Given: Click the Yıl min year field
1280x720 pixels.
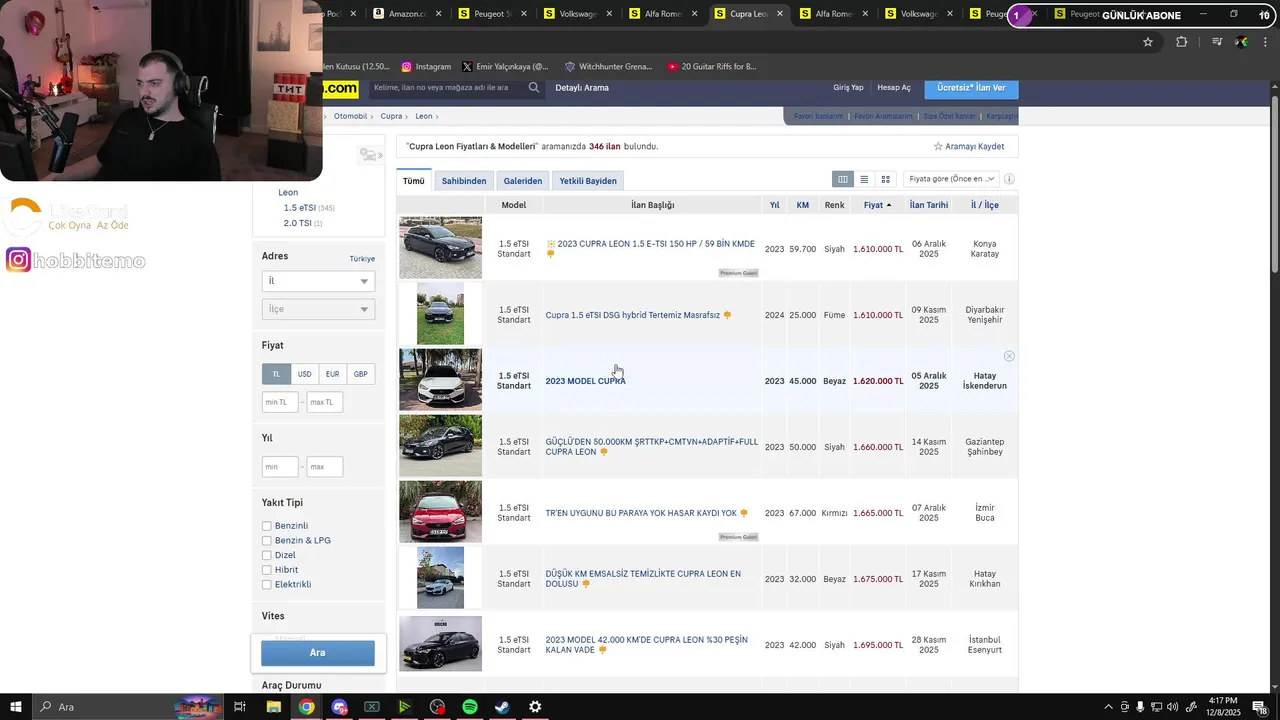Looking at the screenshot, I should click(280, 467).
